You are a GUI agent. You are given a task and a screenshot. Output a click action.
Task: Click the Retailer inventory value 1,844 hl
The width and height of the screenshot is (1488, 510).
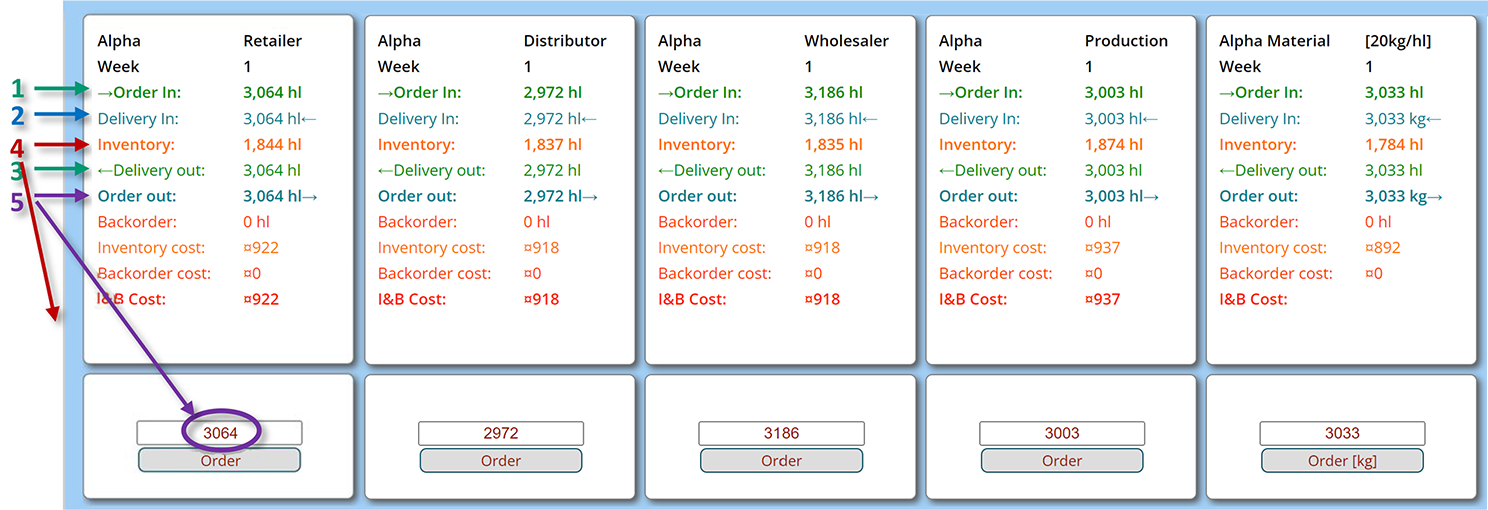pos(272,145)
